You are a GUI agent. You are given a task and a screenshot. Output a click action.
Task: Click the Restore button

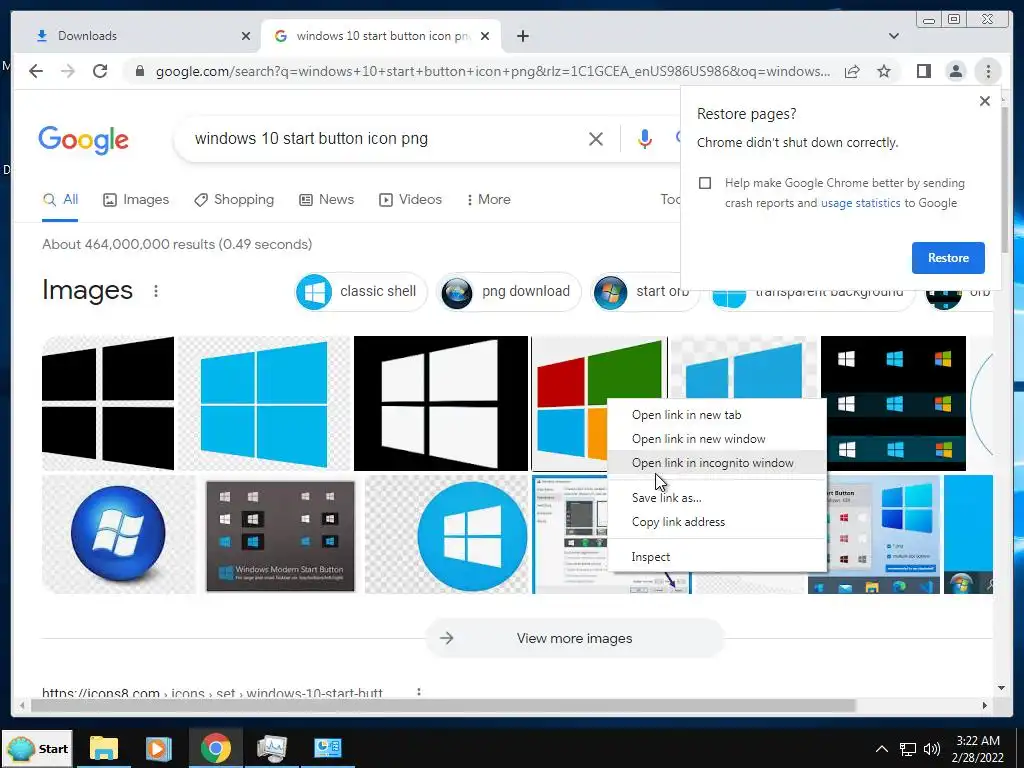point(948,258)
